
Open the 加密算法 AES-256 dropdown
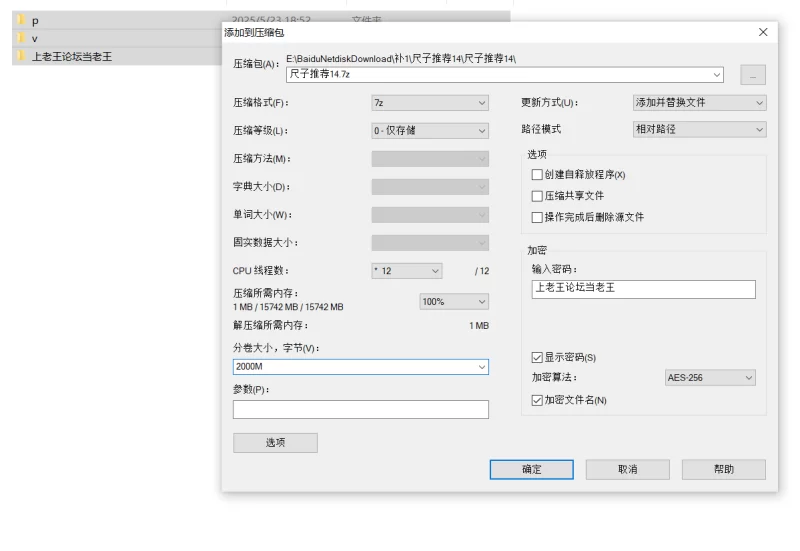[710, 378]
